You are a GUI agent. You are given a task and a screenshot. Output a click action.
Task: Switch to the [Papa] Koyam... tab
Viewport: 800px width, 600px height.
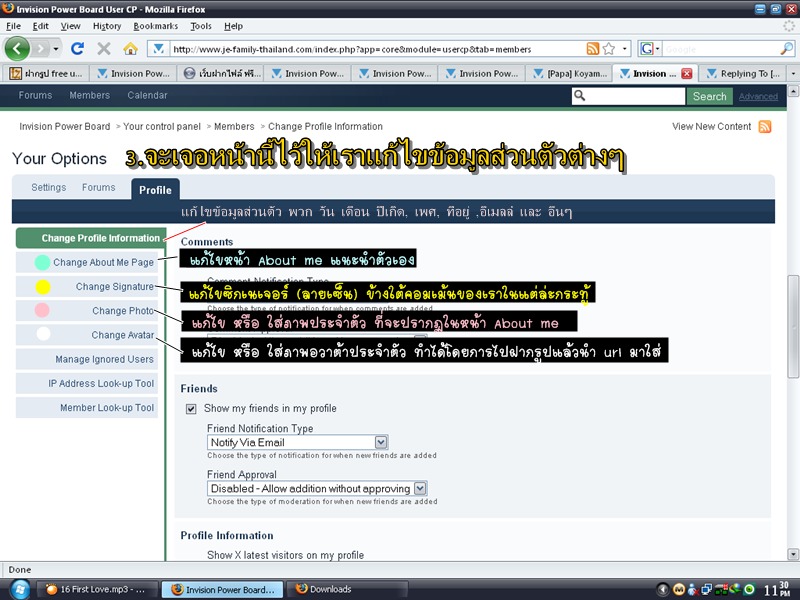569,73
